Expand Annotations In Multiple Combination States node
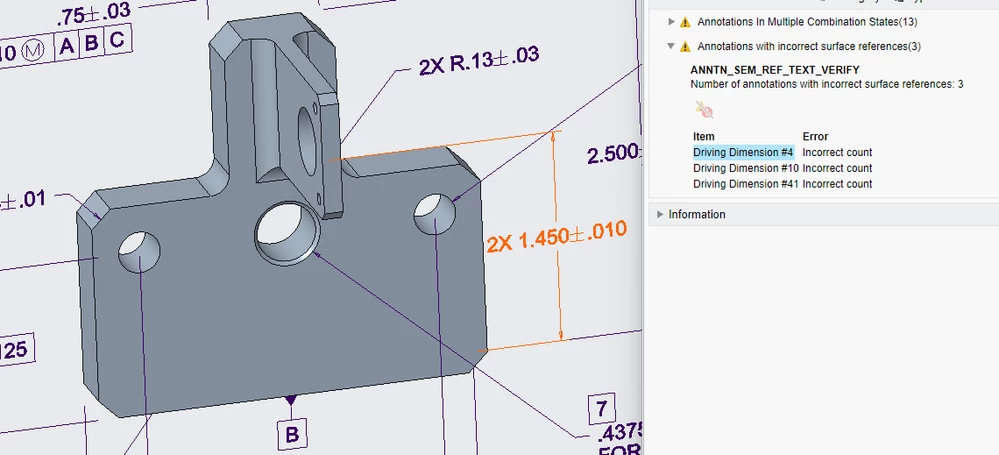Image resolution: width=999 pixels, height=455 pixels. point(671,22)
